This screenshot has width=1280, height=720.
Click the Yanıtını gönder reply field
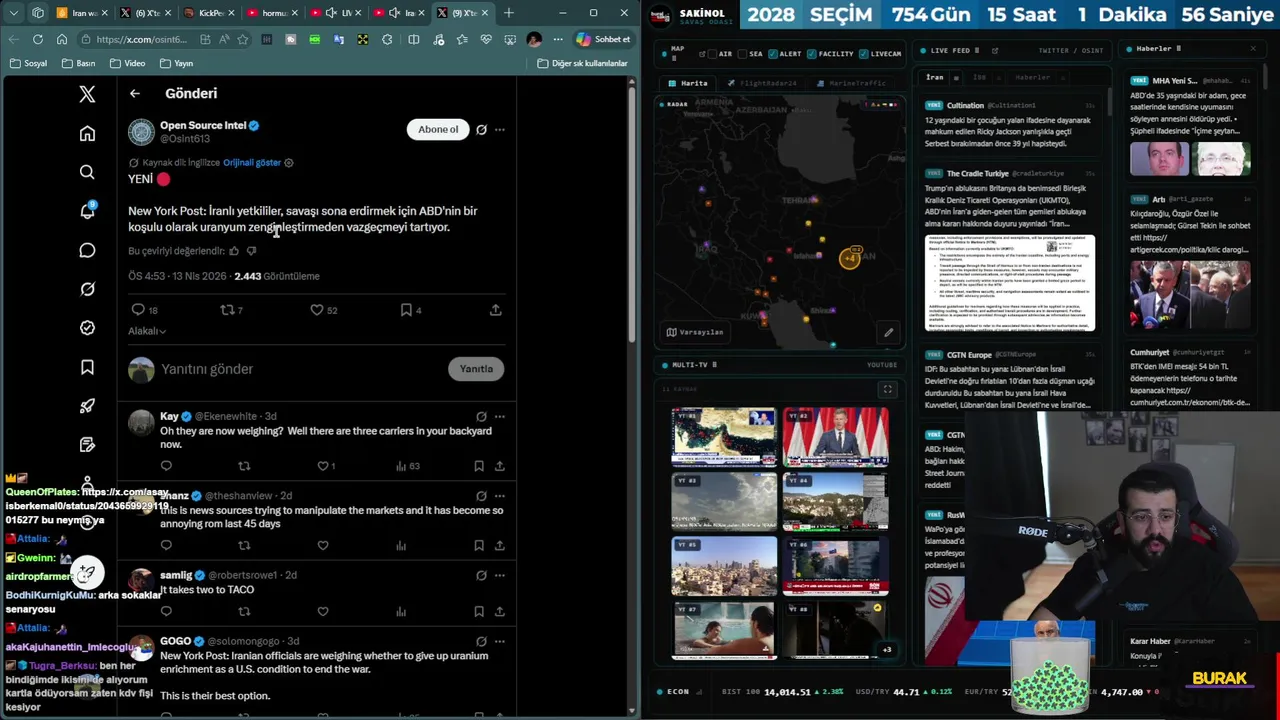(300, 369)
